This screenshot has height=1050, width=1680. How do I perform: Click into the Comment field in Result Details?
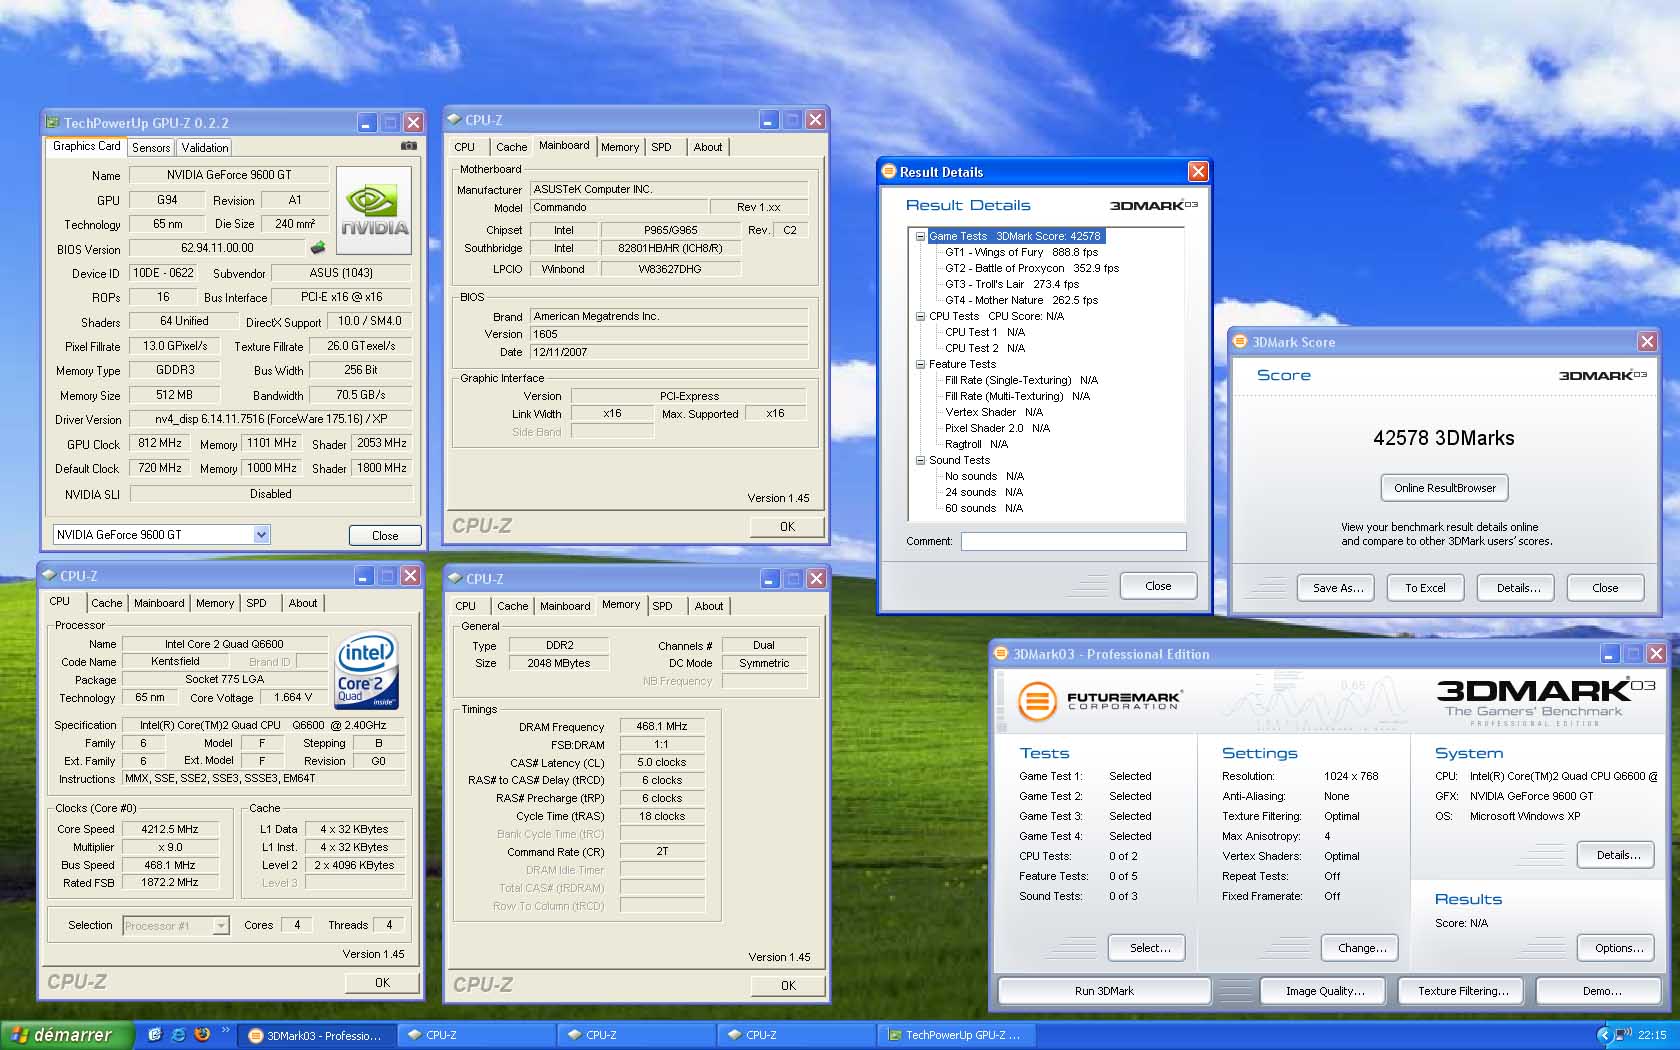point(1073,541)
